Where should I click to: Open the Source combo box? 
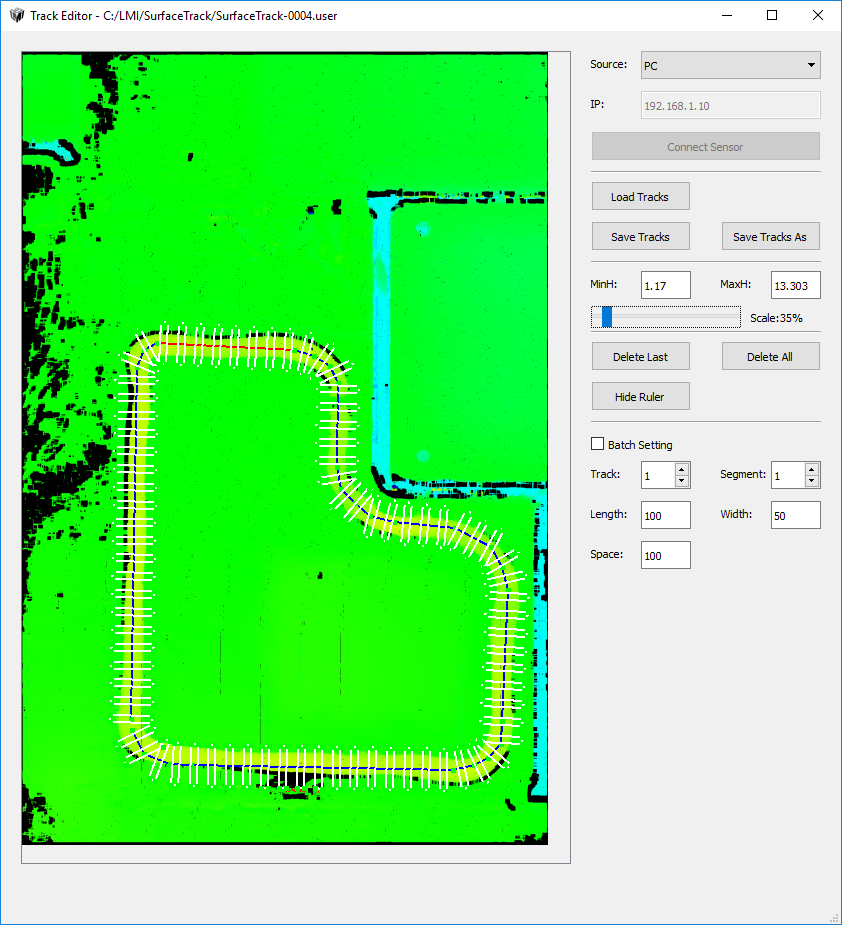[x=730, y=65]
